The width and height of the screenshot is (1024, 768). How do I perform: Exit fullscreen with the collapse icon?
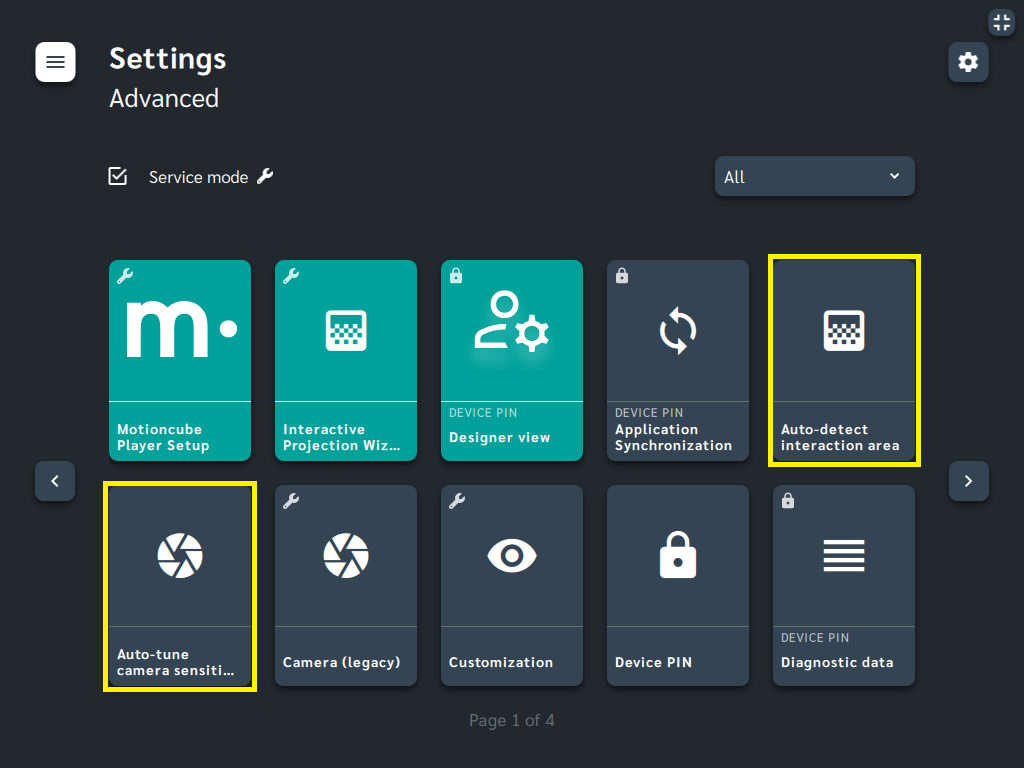pyautogui.click(x=1001, y=22)
